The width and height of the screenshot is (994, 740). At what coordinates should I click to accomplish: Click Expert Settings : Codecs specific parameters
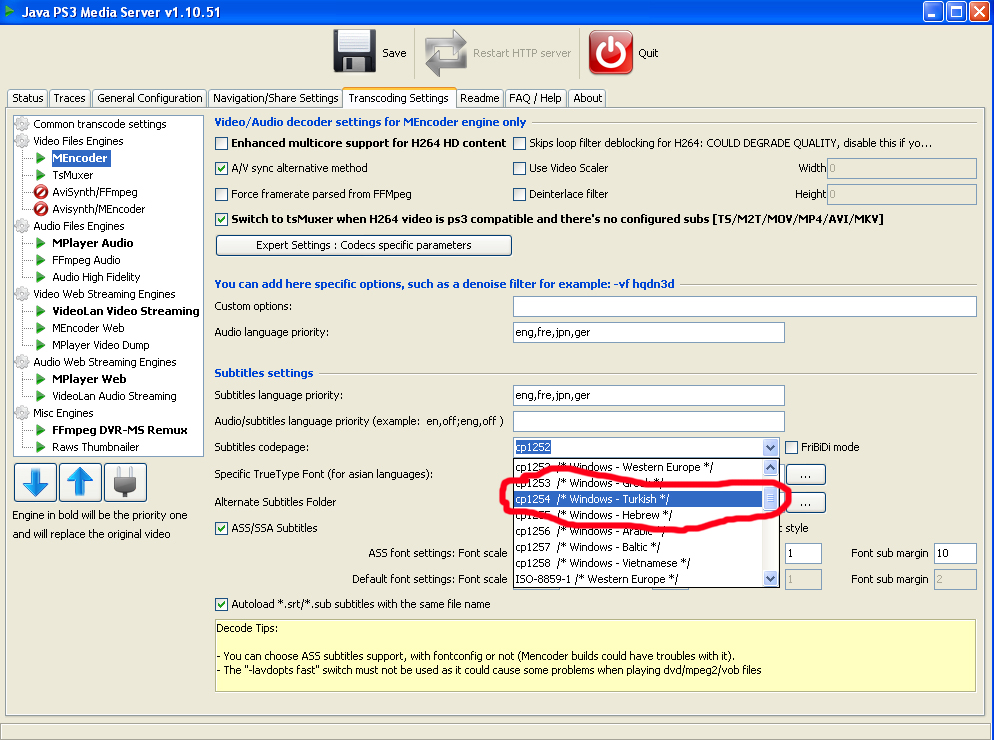[x=364, y=245]
